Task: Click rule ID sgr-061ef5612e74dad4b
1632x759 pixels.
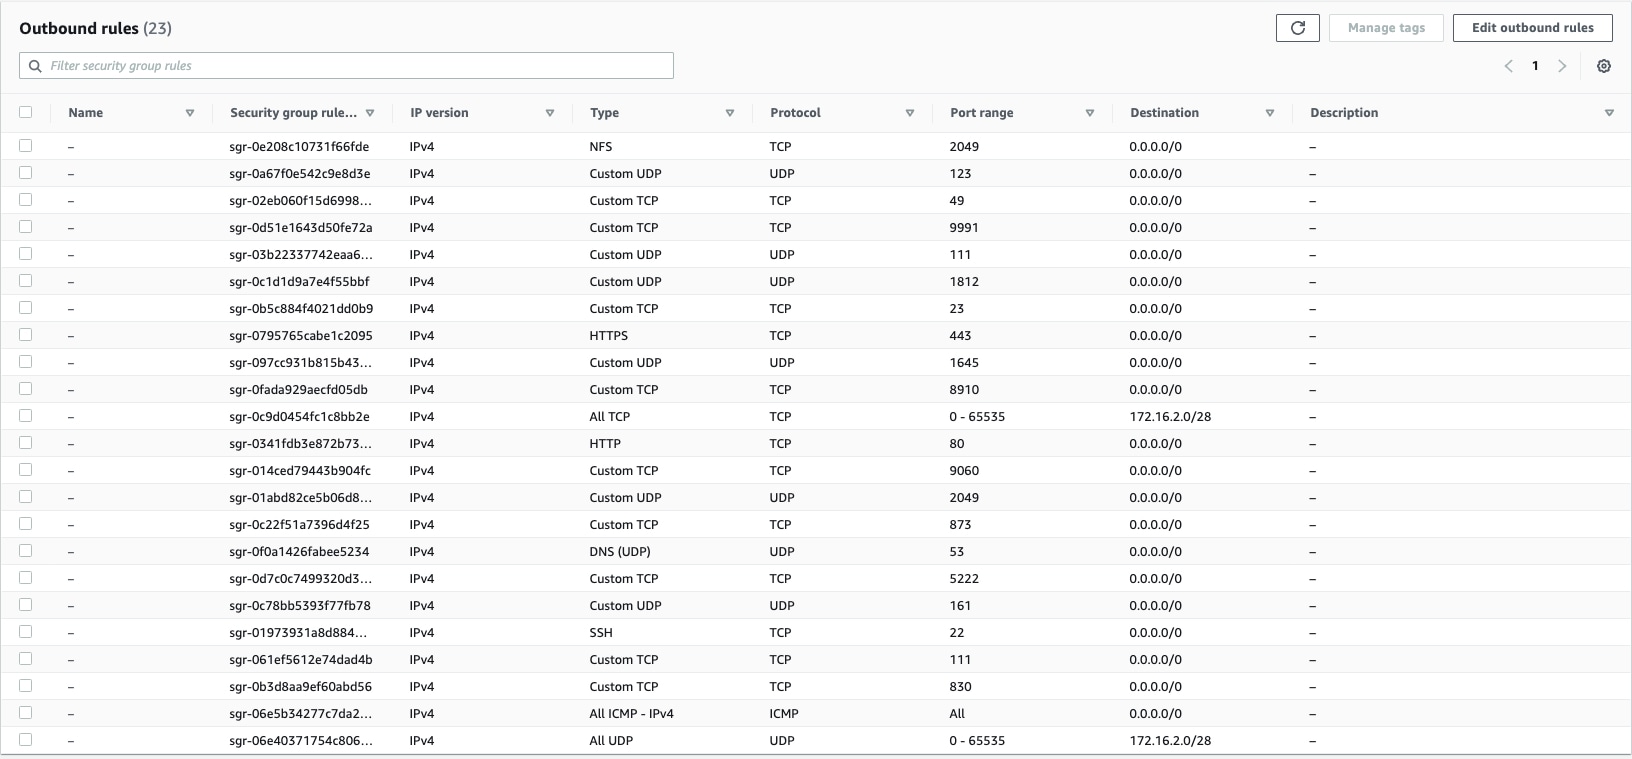Action: pos(301,660)
